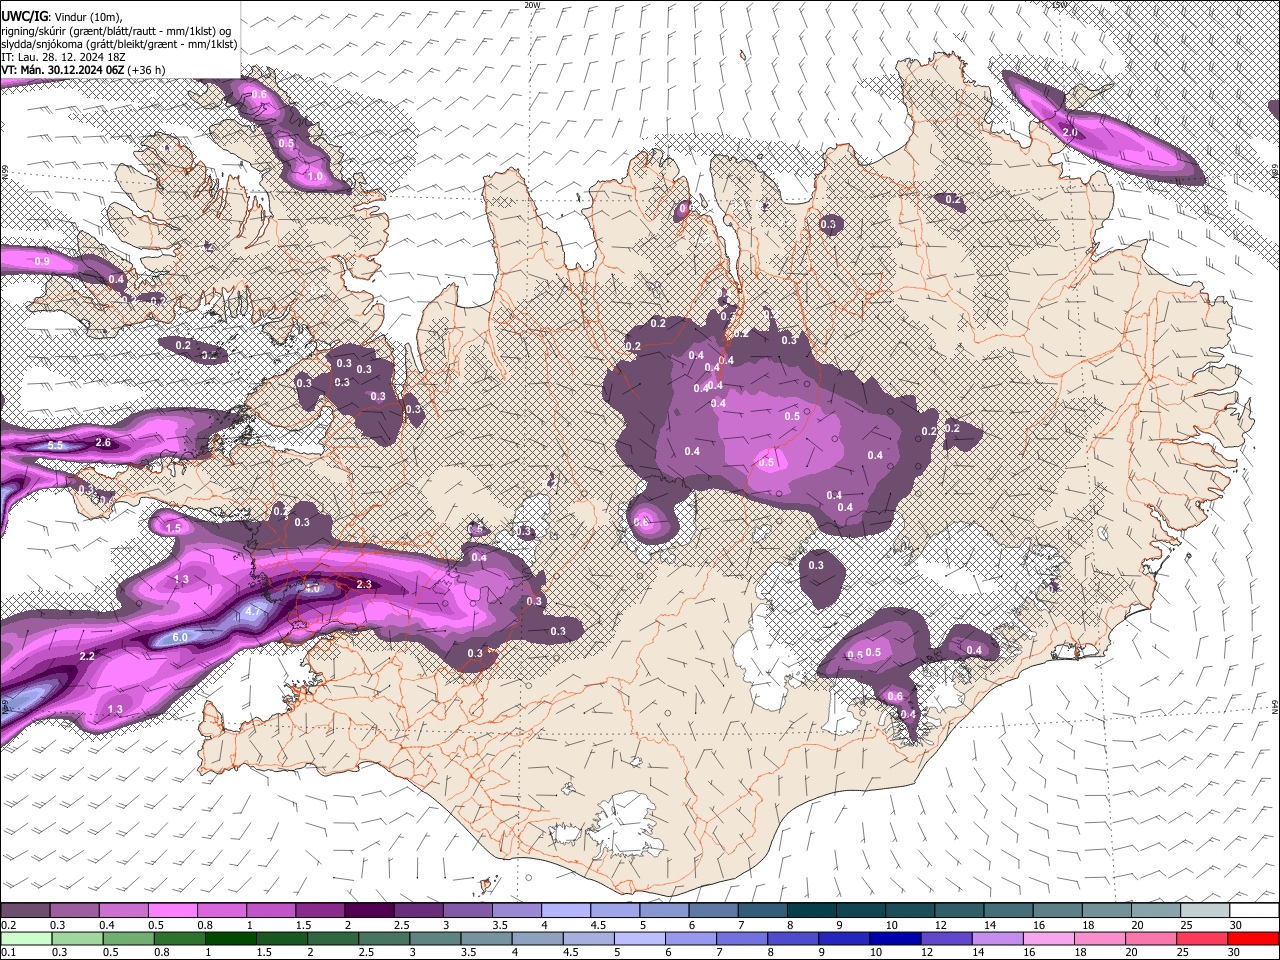The height and width of the screenshot is (960, 1280).
Task: Click the 2.3 precipitation value label
Action: click(364, 585)
